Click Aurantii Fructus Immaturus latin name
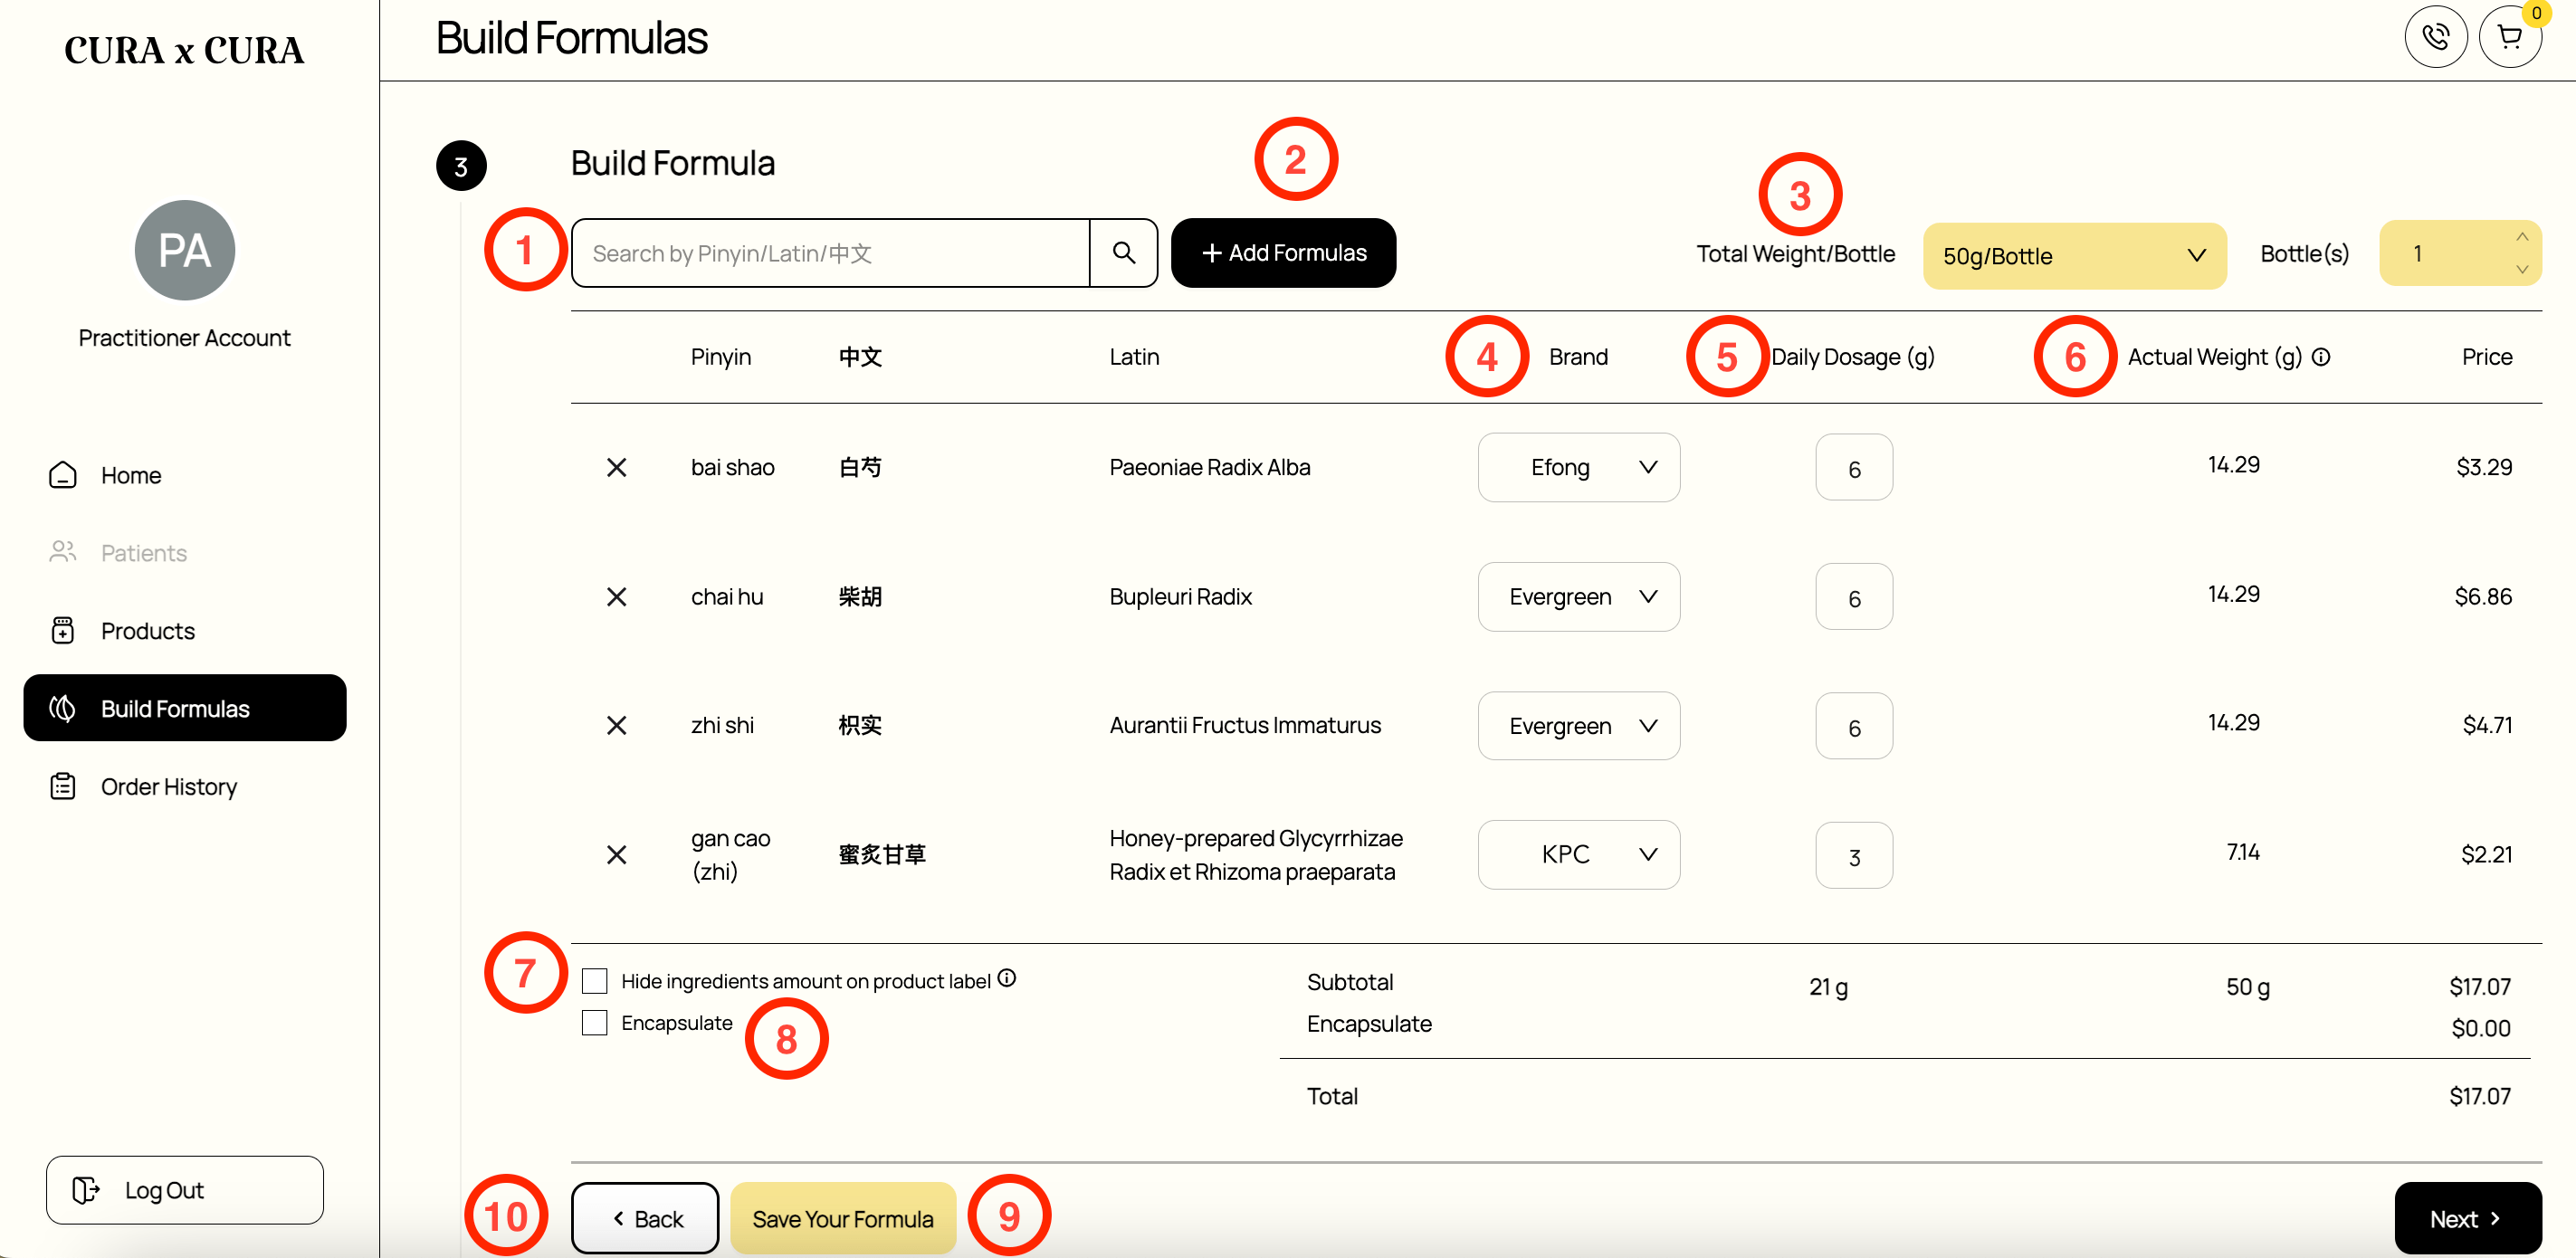The width and height of the screenshot is (2576, 1258). pos(1245,725)
